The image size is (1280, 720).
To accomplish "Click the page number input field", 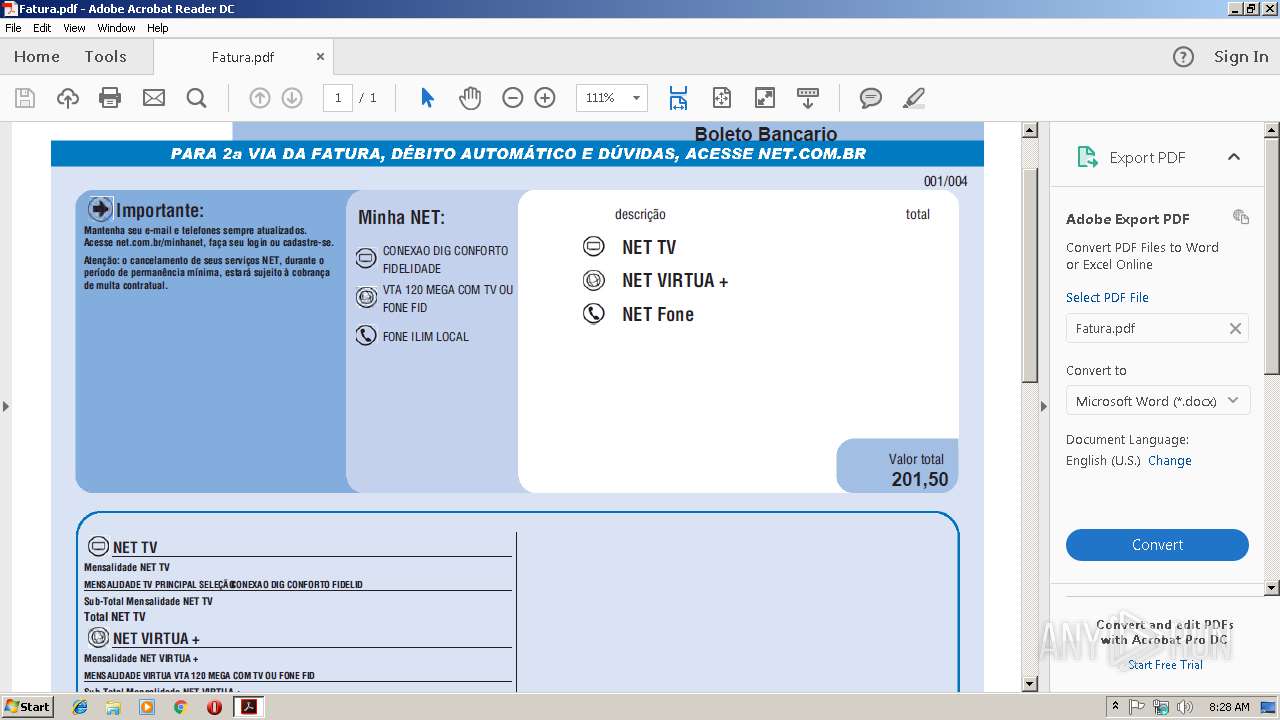I will 338,98.
